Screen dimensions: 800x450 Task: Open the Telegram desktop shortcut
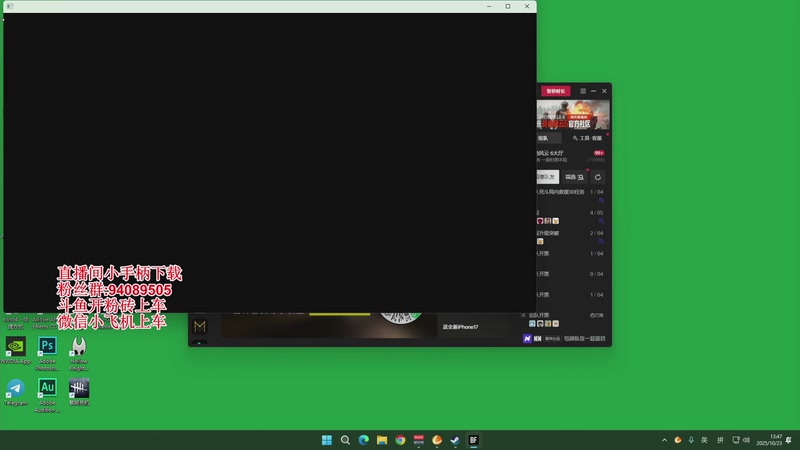[x=15, y=392]
